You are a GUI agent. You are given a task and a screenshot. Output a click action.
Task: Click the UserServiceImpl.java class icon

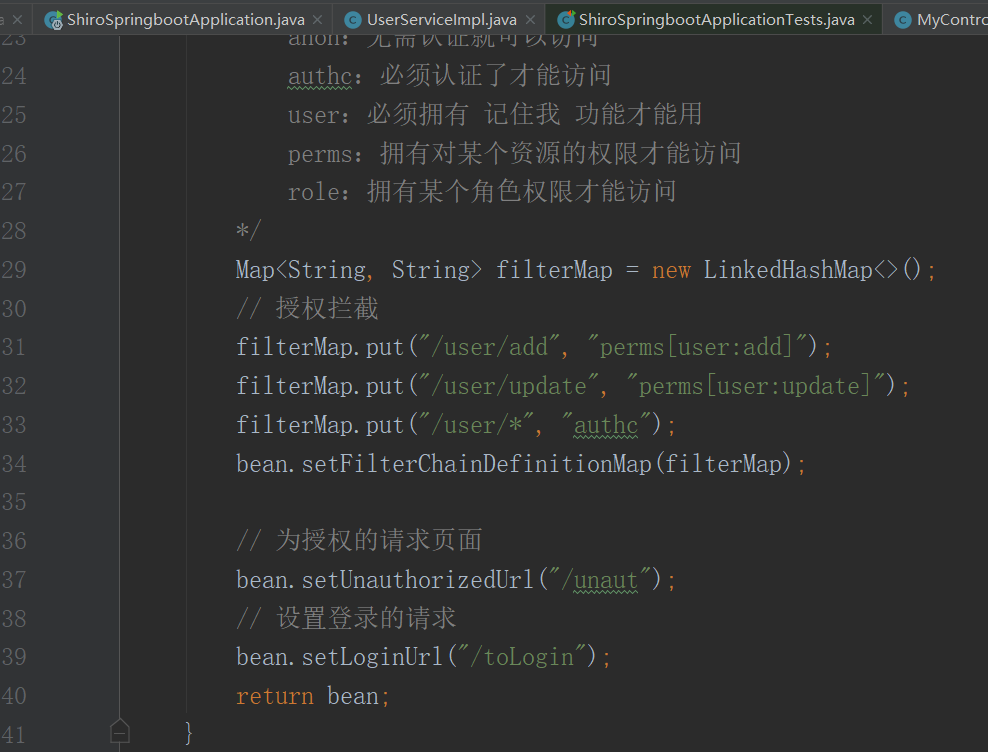pos(352,19)
